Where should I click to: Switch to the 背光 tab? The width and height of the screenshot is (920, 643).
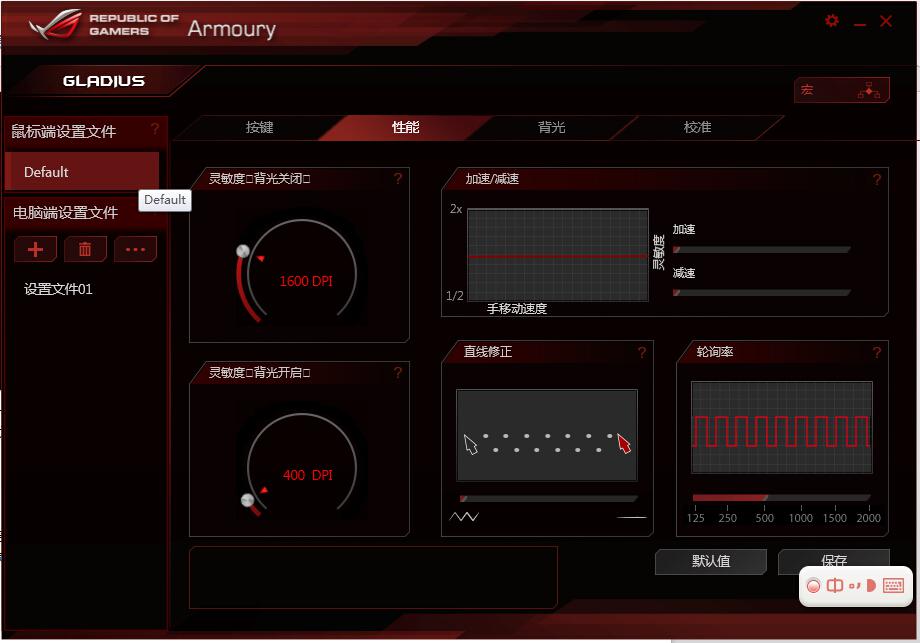pos(551,128)
